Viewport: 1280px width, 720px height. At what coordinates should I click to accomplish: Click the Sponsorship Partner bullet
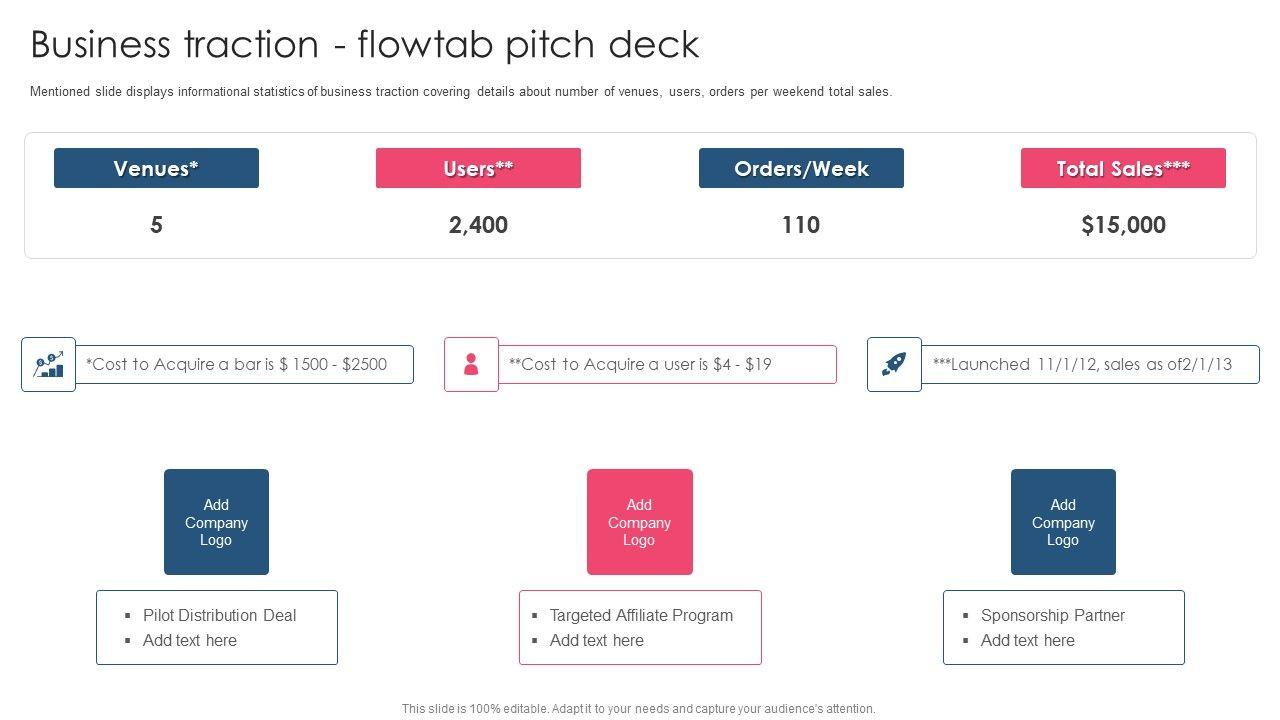tap(1052, 616)
